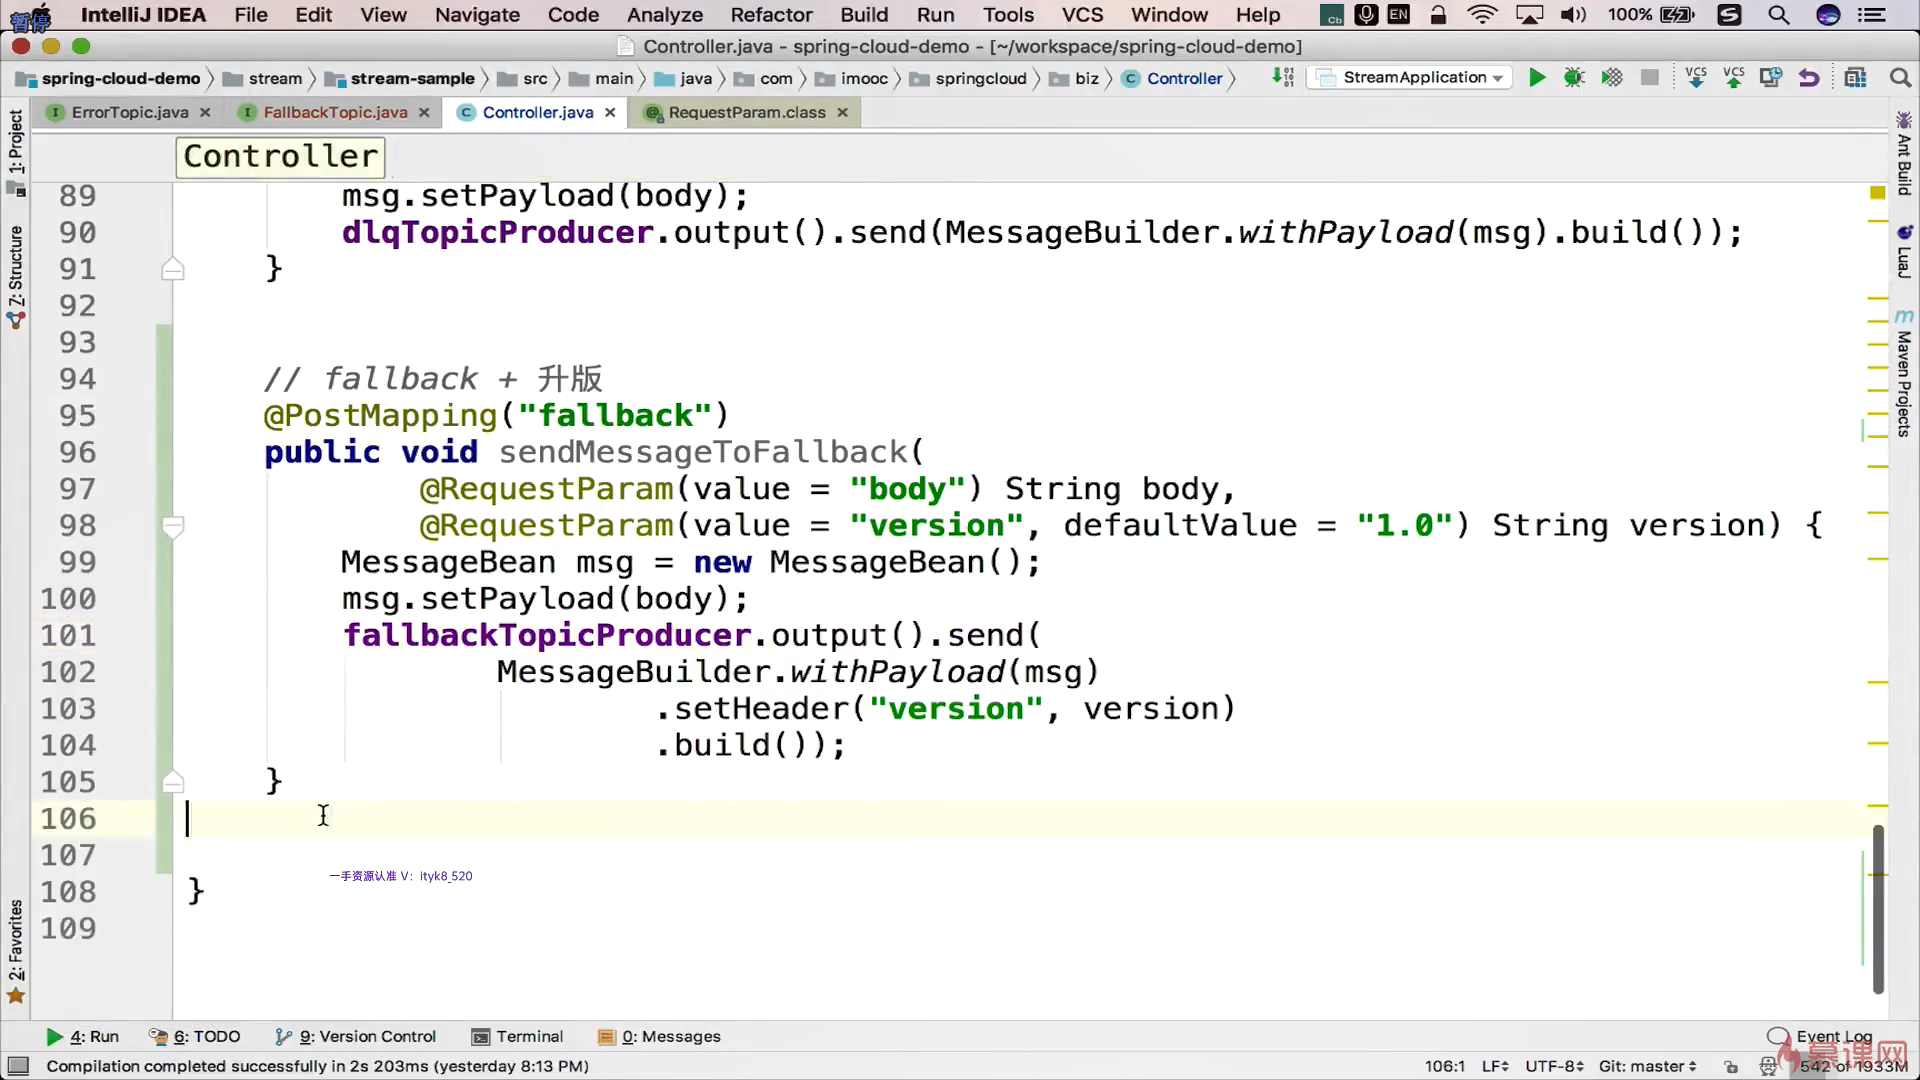
Task: Open Project Structure icon in toolbar
Action: click(1856, 78)
